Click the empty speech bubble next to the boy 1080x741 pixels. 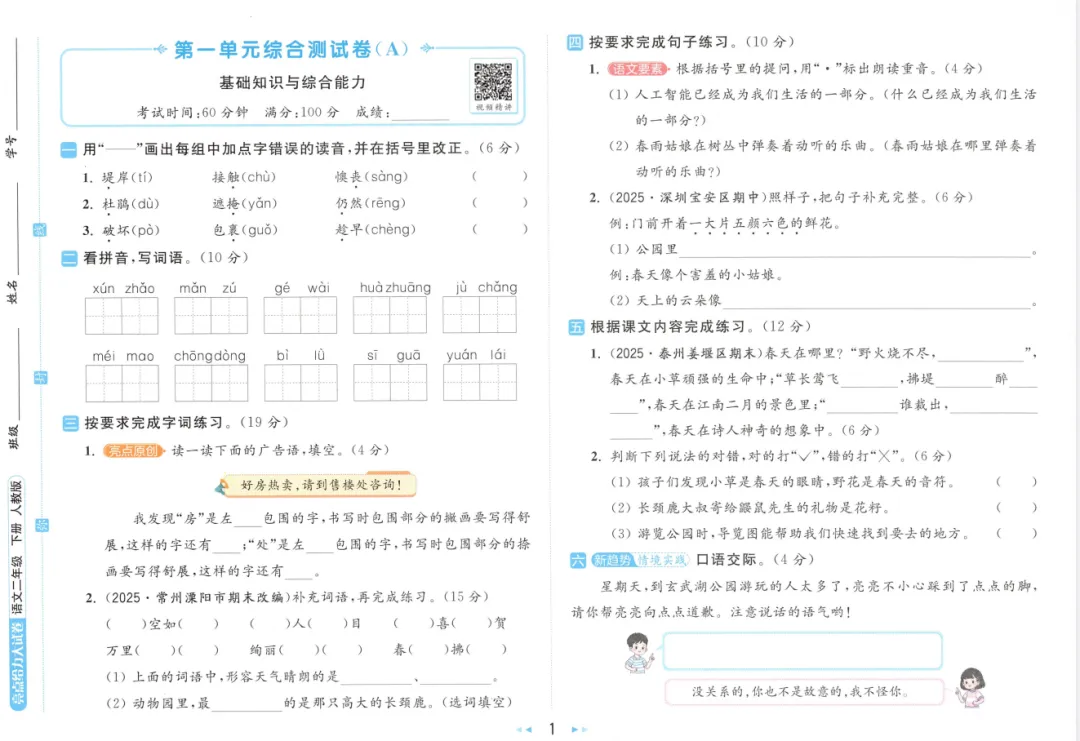(802, 651)
